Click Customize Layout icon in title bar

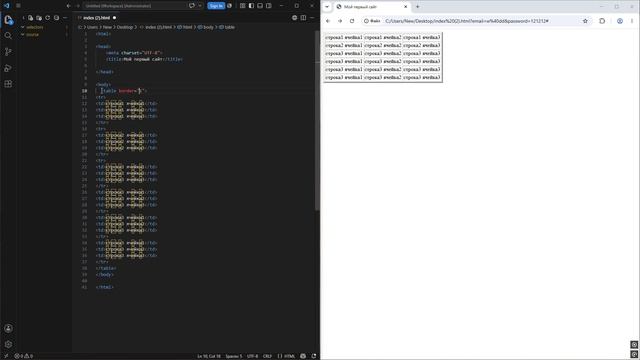click(x=242, y=6)
